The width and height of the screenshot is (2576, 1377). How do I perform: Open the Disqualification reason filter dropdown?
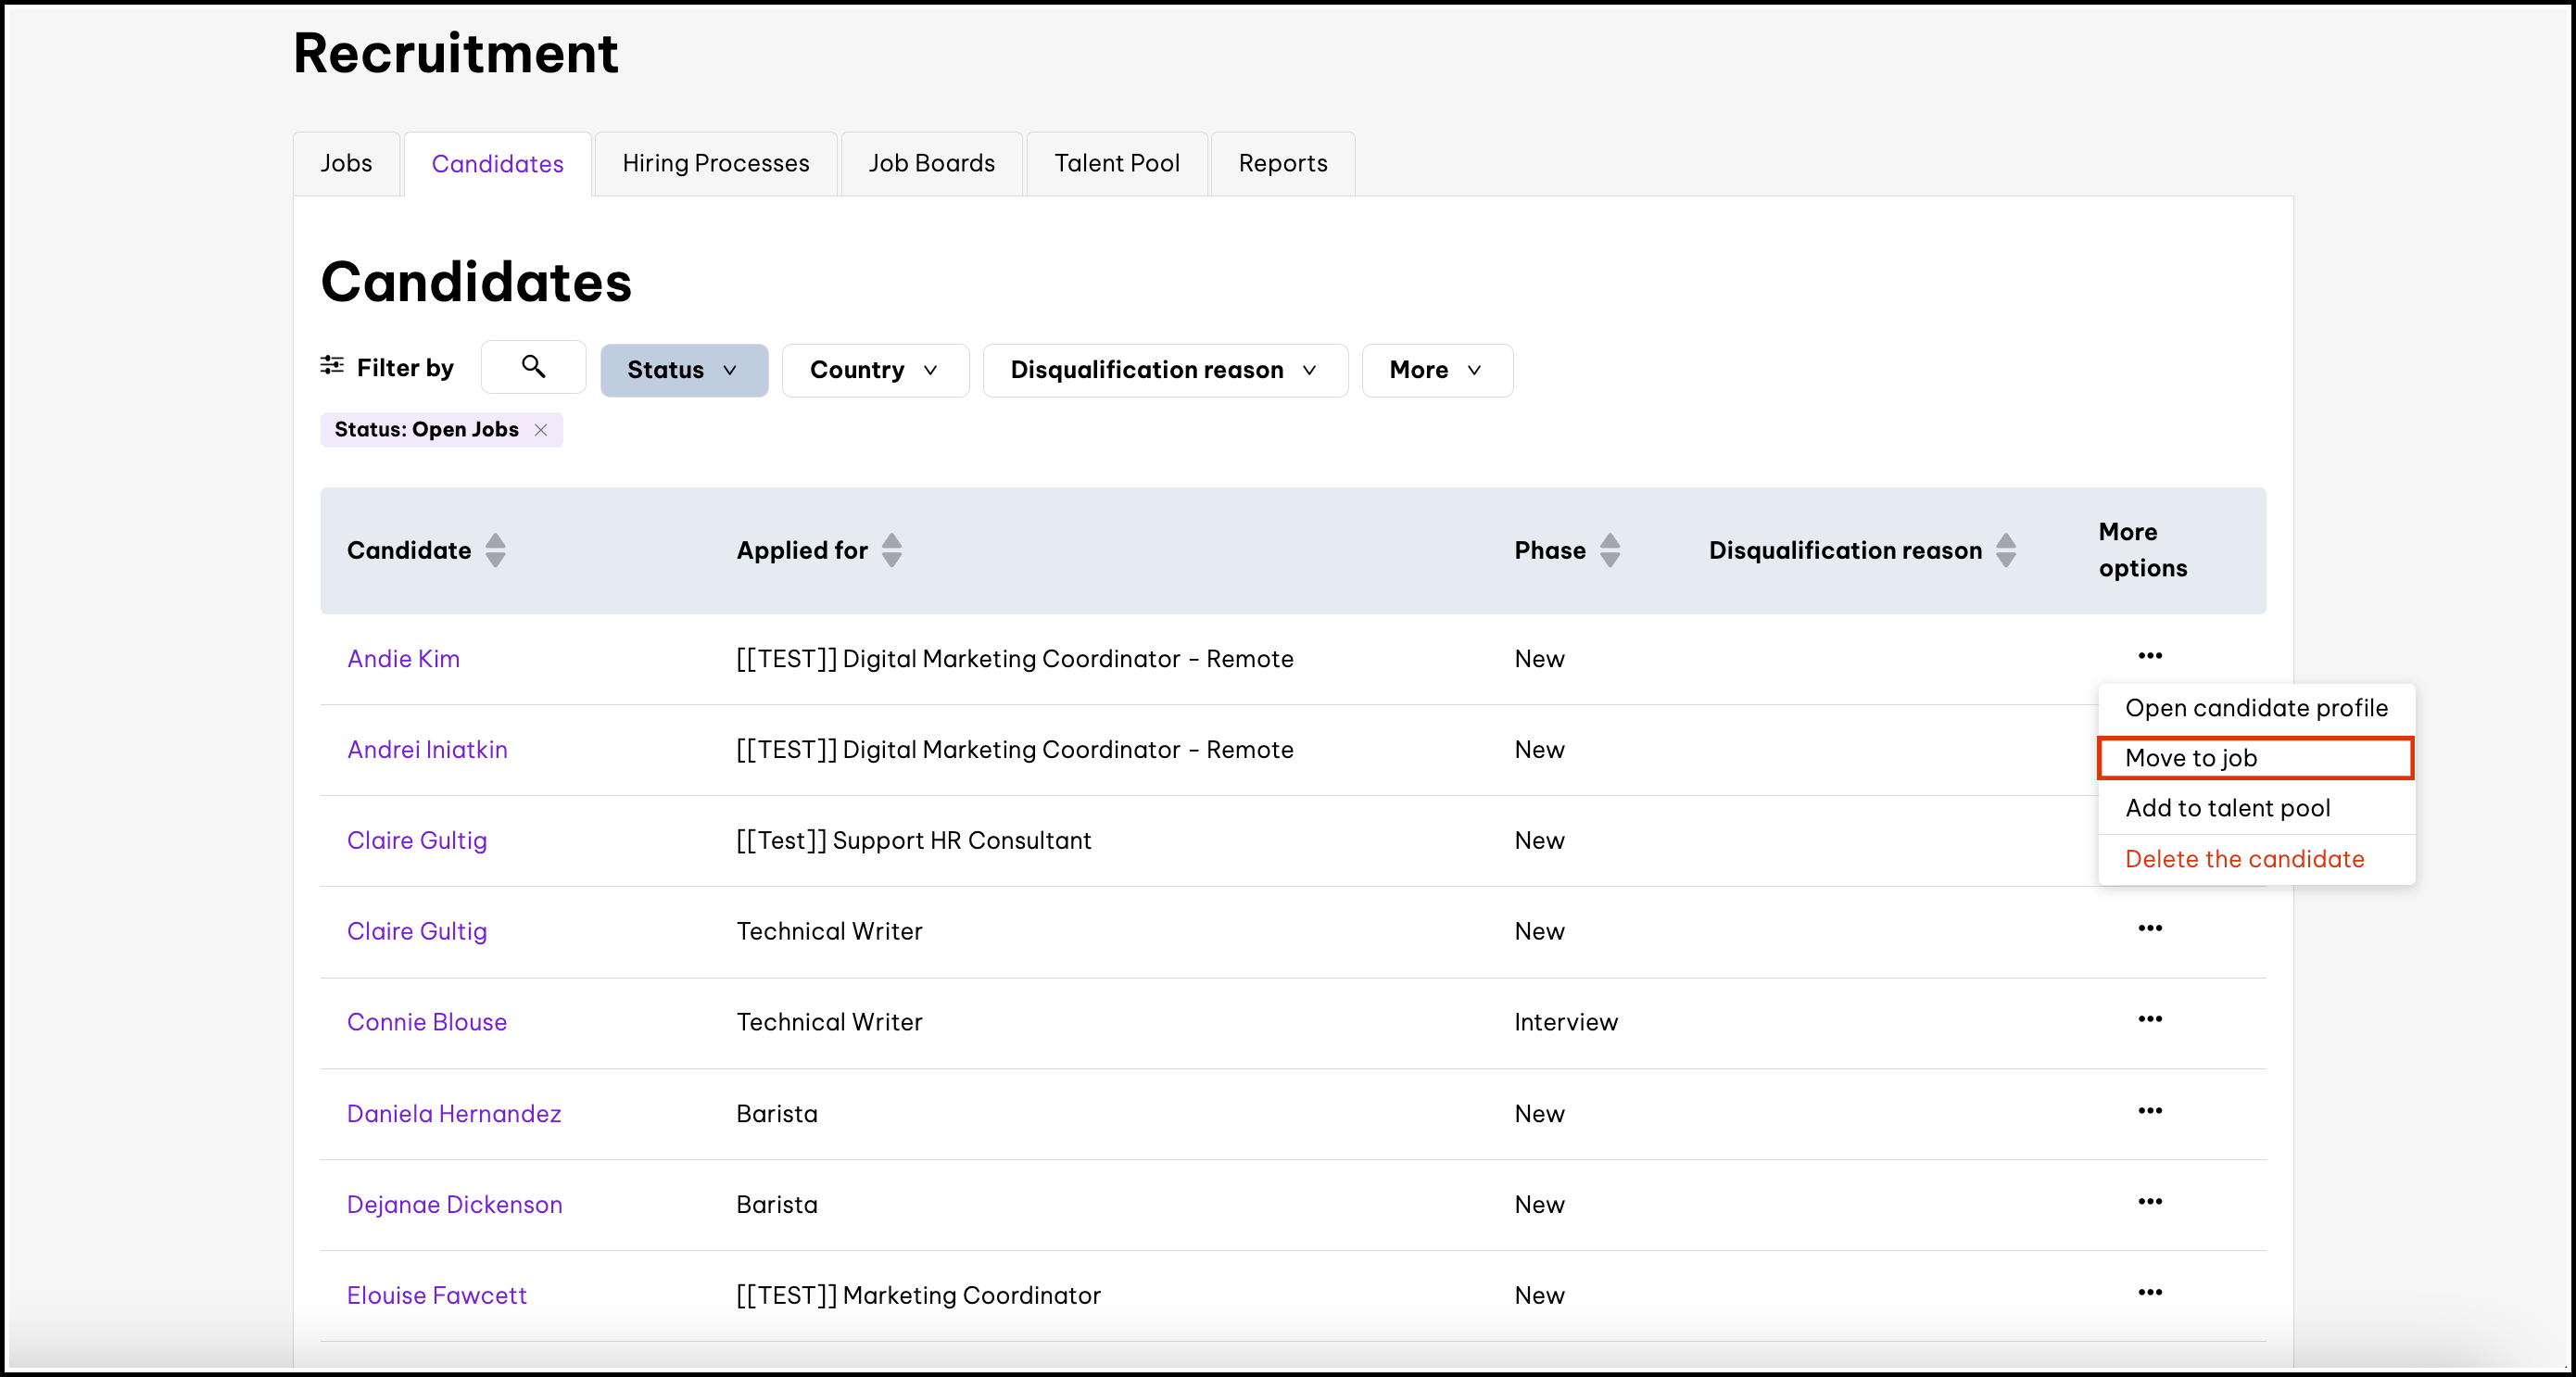pos(1164,370)
